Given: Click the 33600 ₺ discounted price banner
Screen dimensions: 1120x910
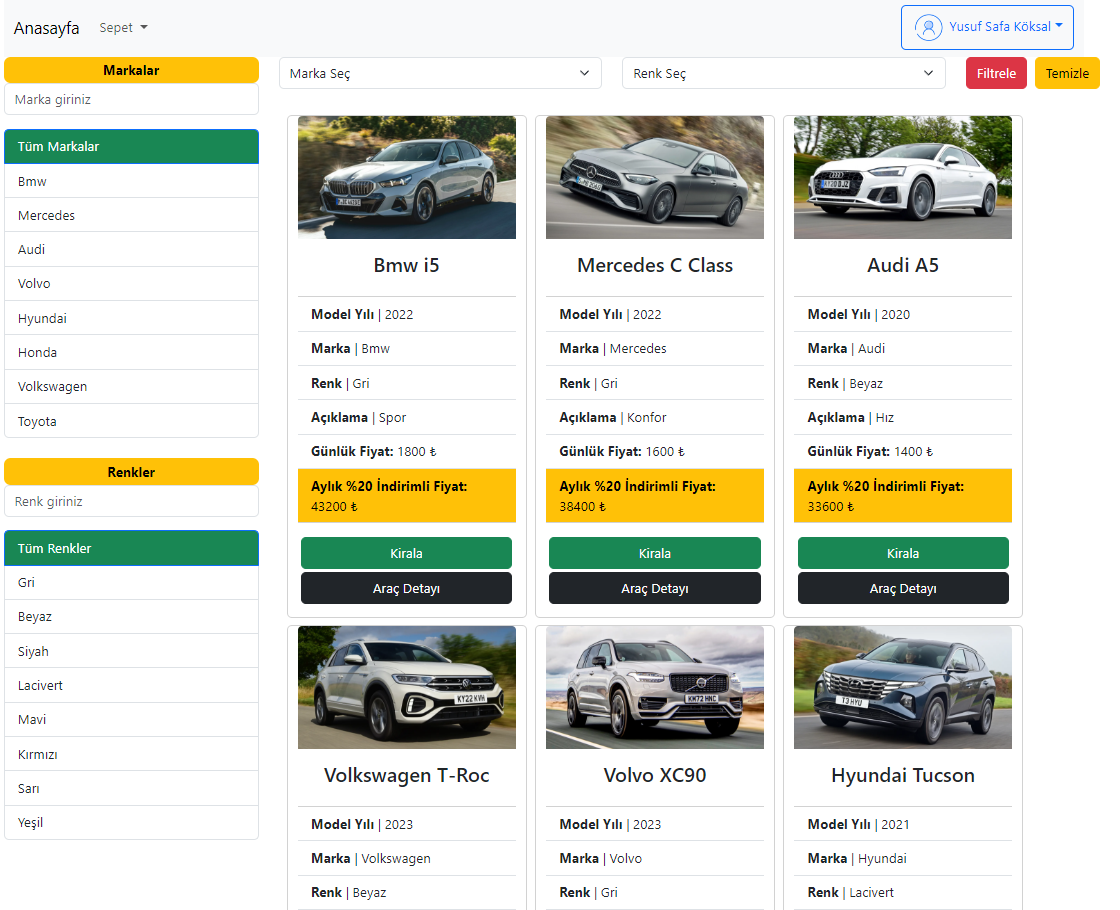Looking at the screenshot, I should (x=903, y=496).
